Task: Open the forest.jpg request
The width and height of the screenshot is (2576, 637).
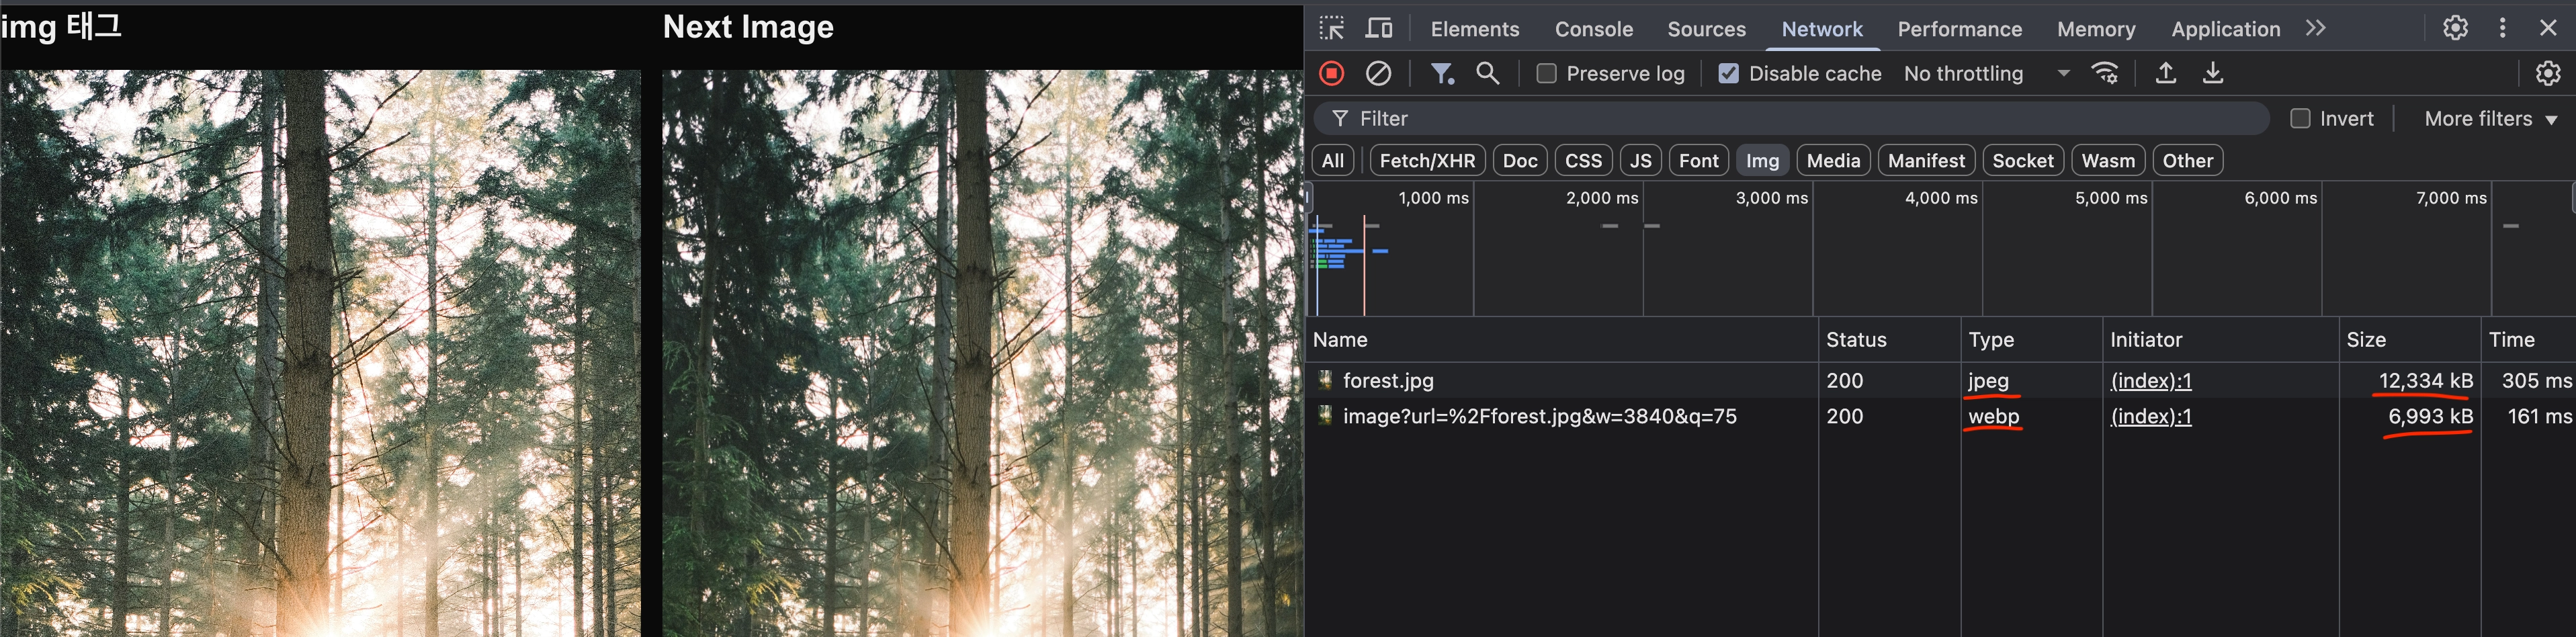Action: tap(1388, 380)
